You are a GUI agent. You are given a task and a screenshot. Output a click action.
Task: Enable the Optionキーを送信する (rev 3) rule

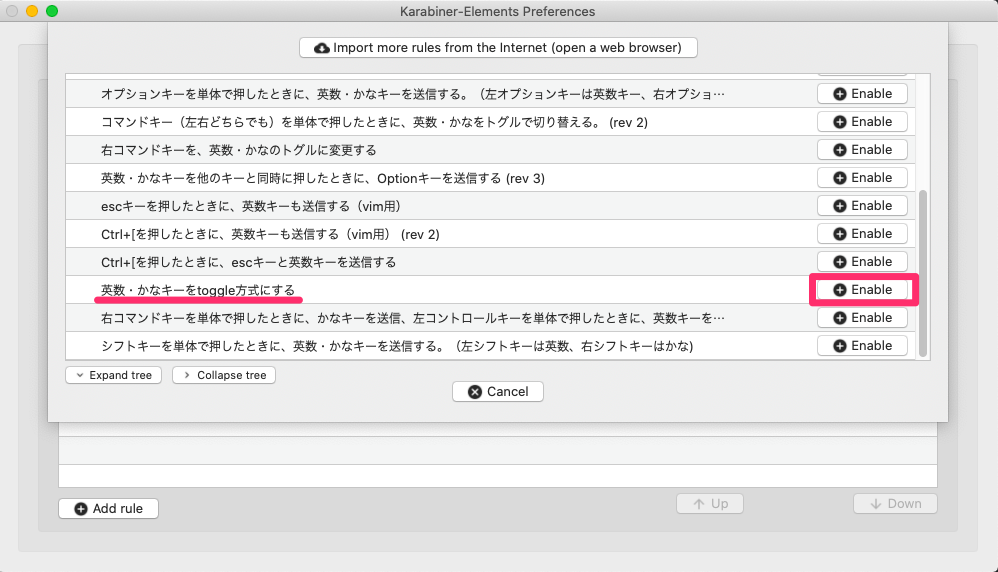point(862,178)
